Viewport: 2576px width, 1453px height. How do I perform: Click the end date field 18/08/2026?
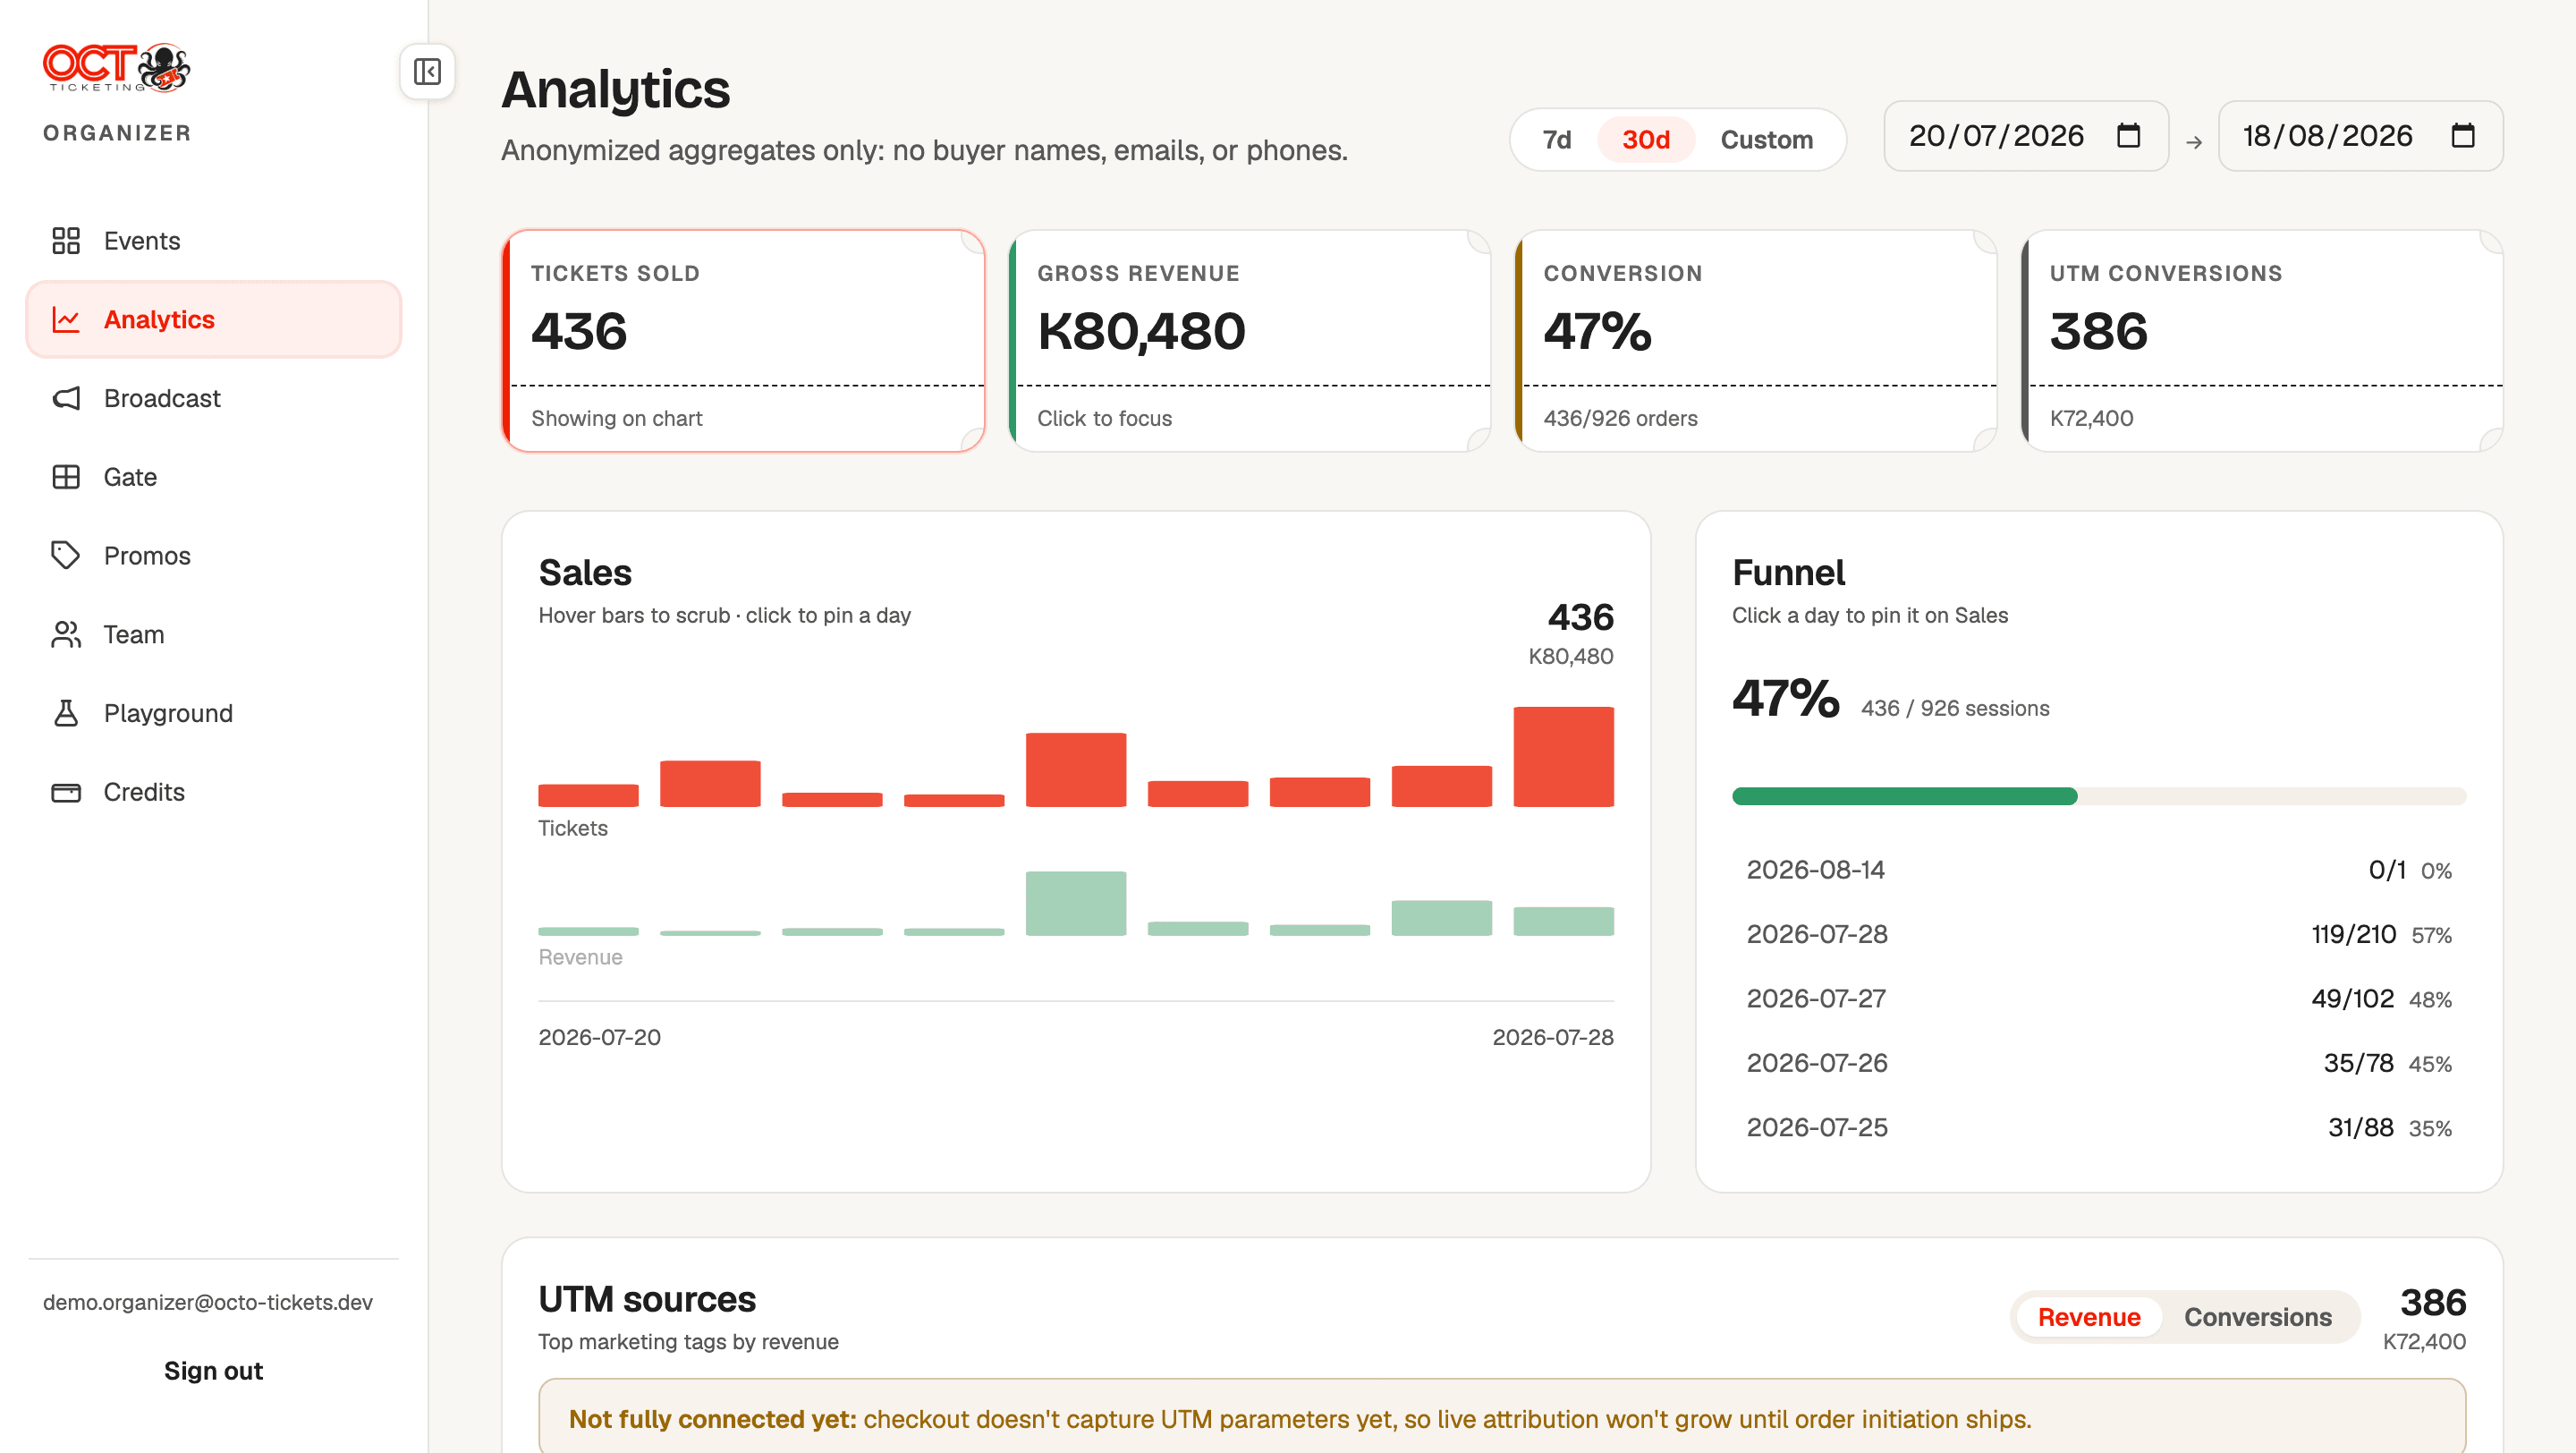[x=2360, y=136]
